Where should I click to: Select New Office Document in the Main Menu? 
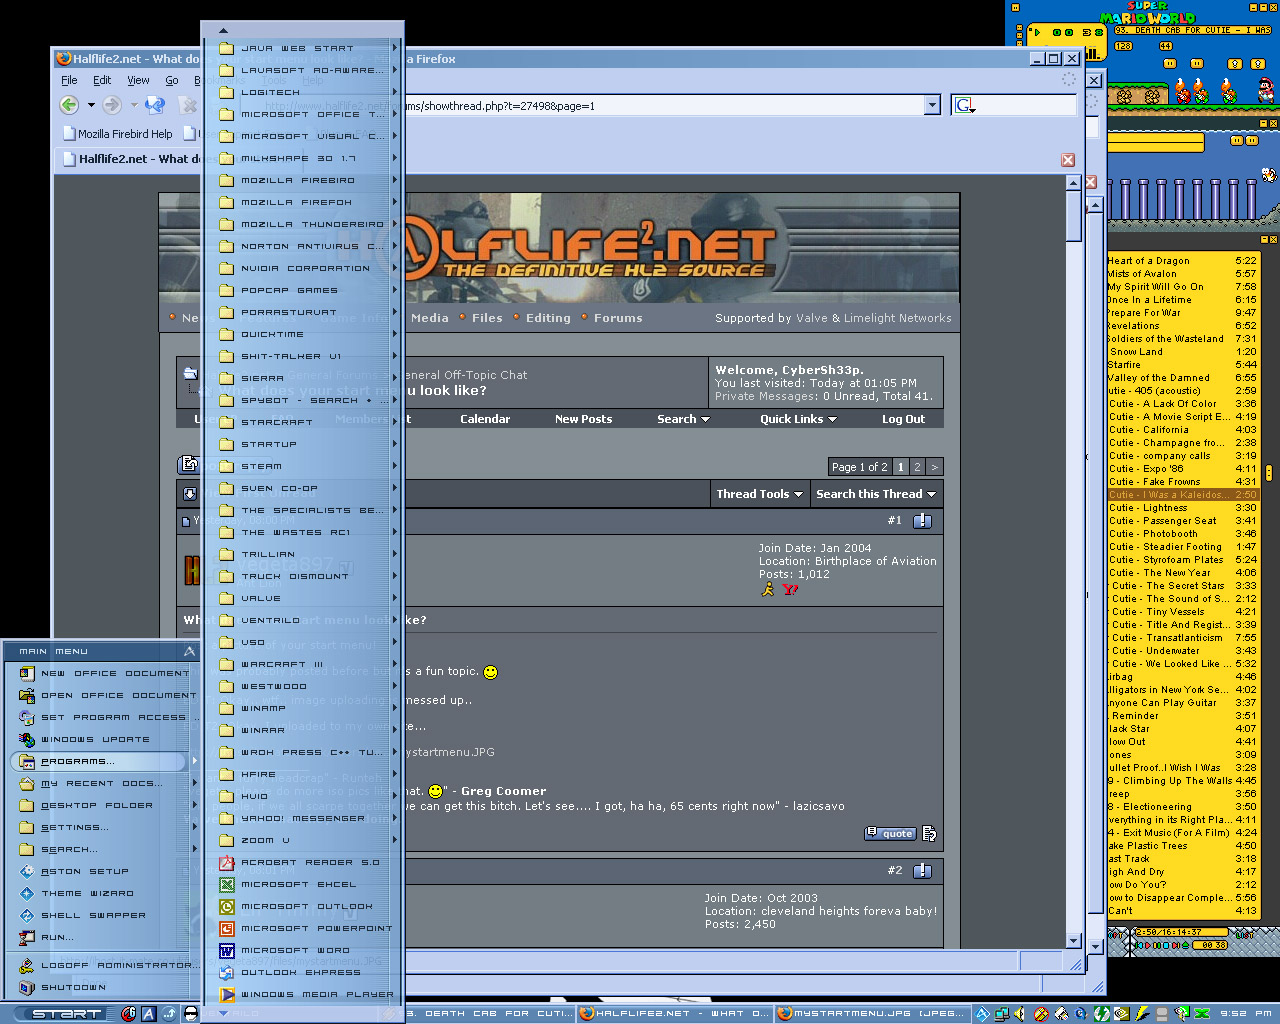pos(106,673)
